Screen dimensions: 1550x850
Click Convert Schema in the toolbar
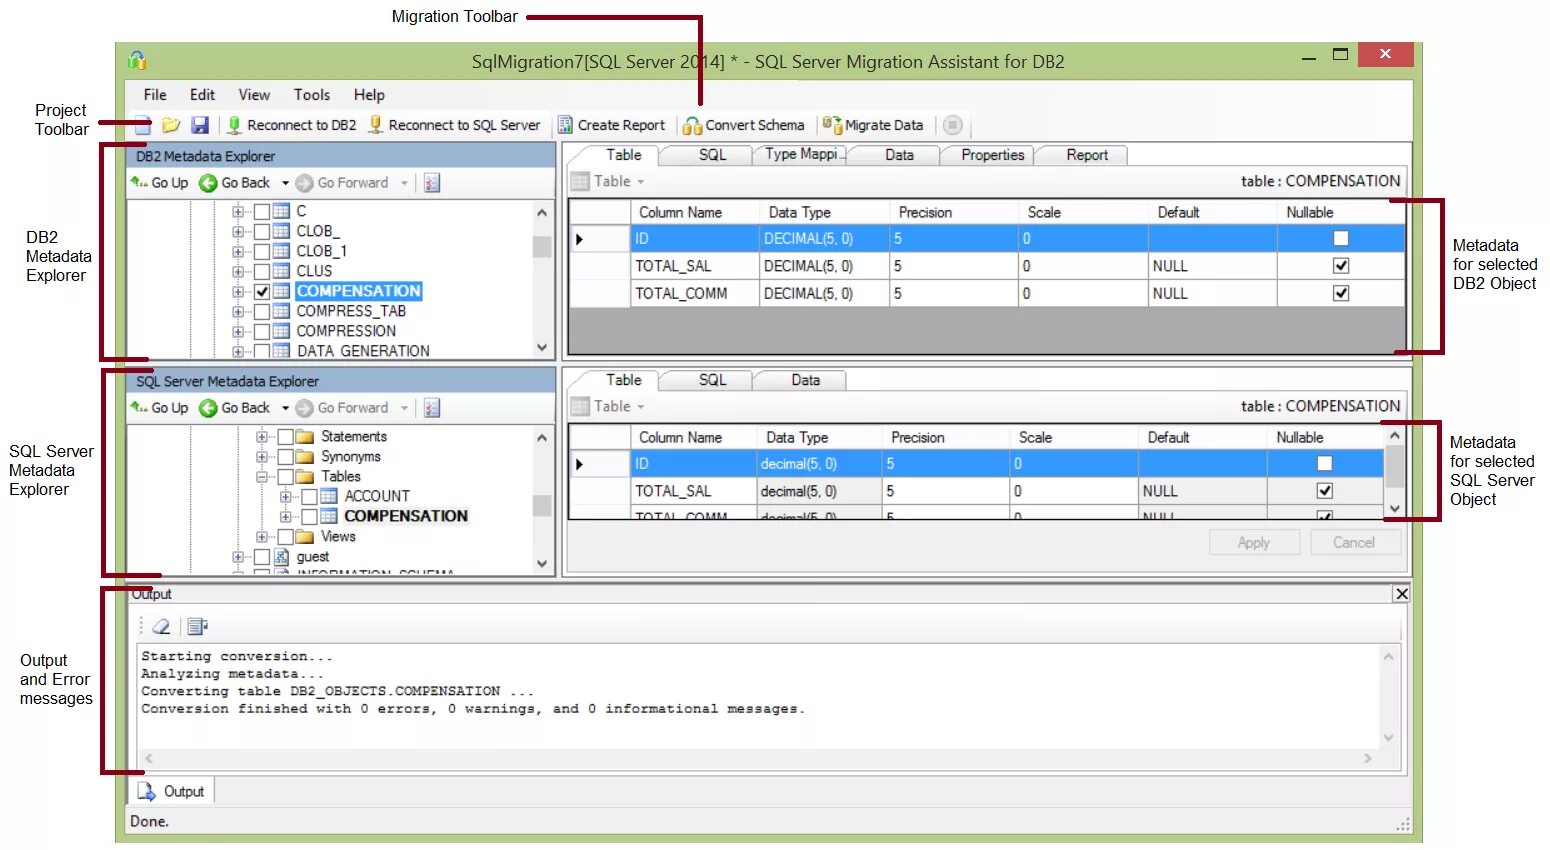744,125
